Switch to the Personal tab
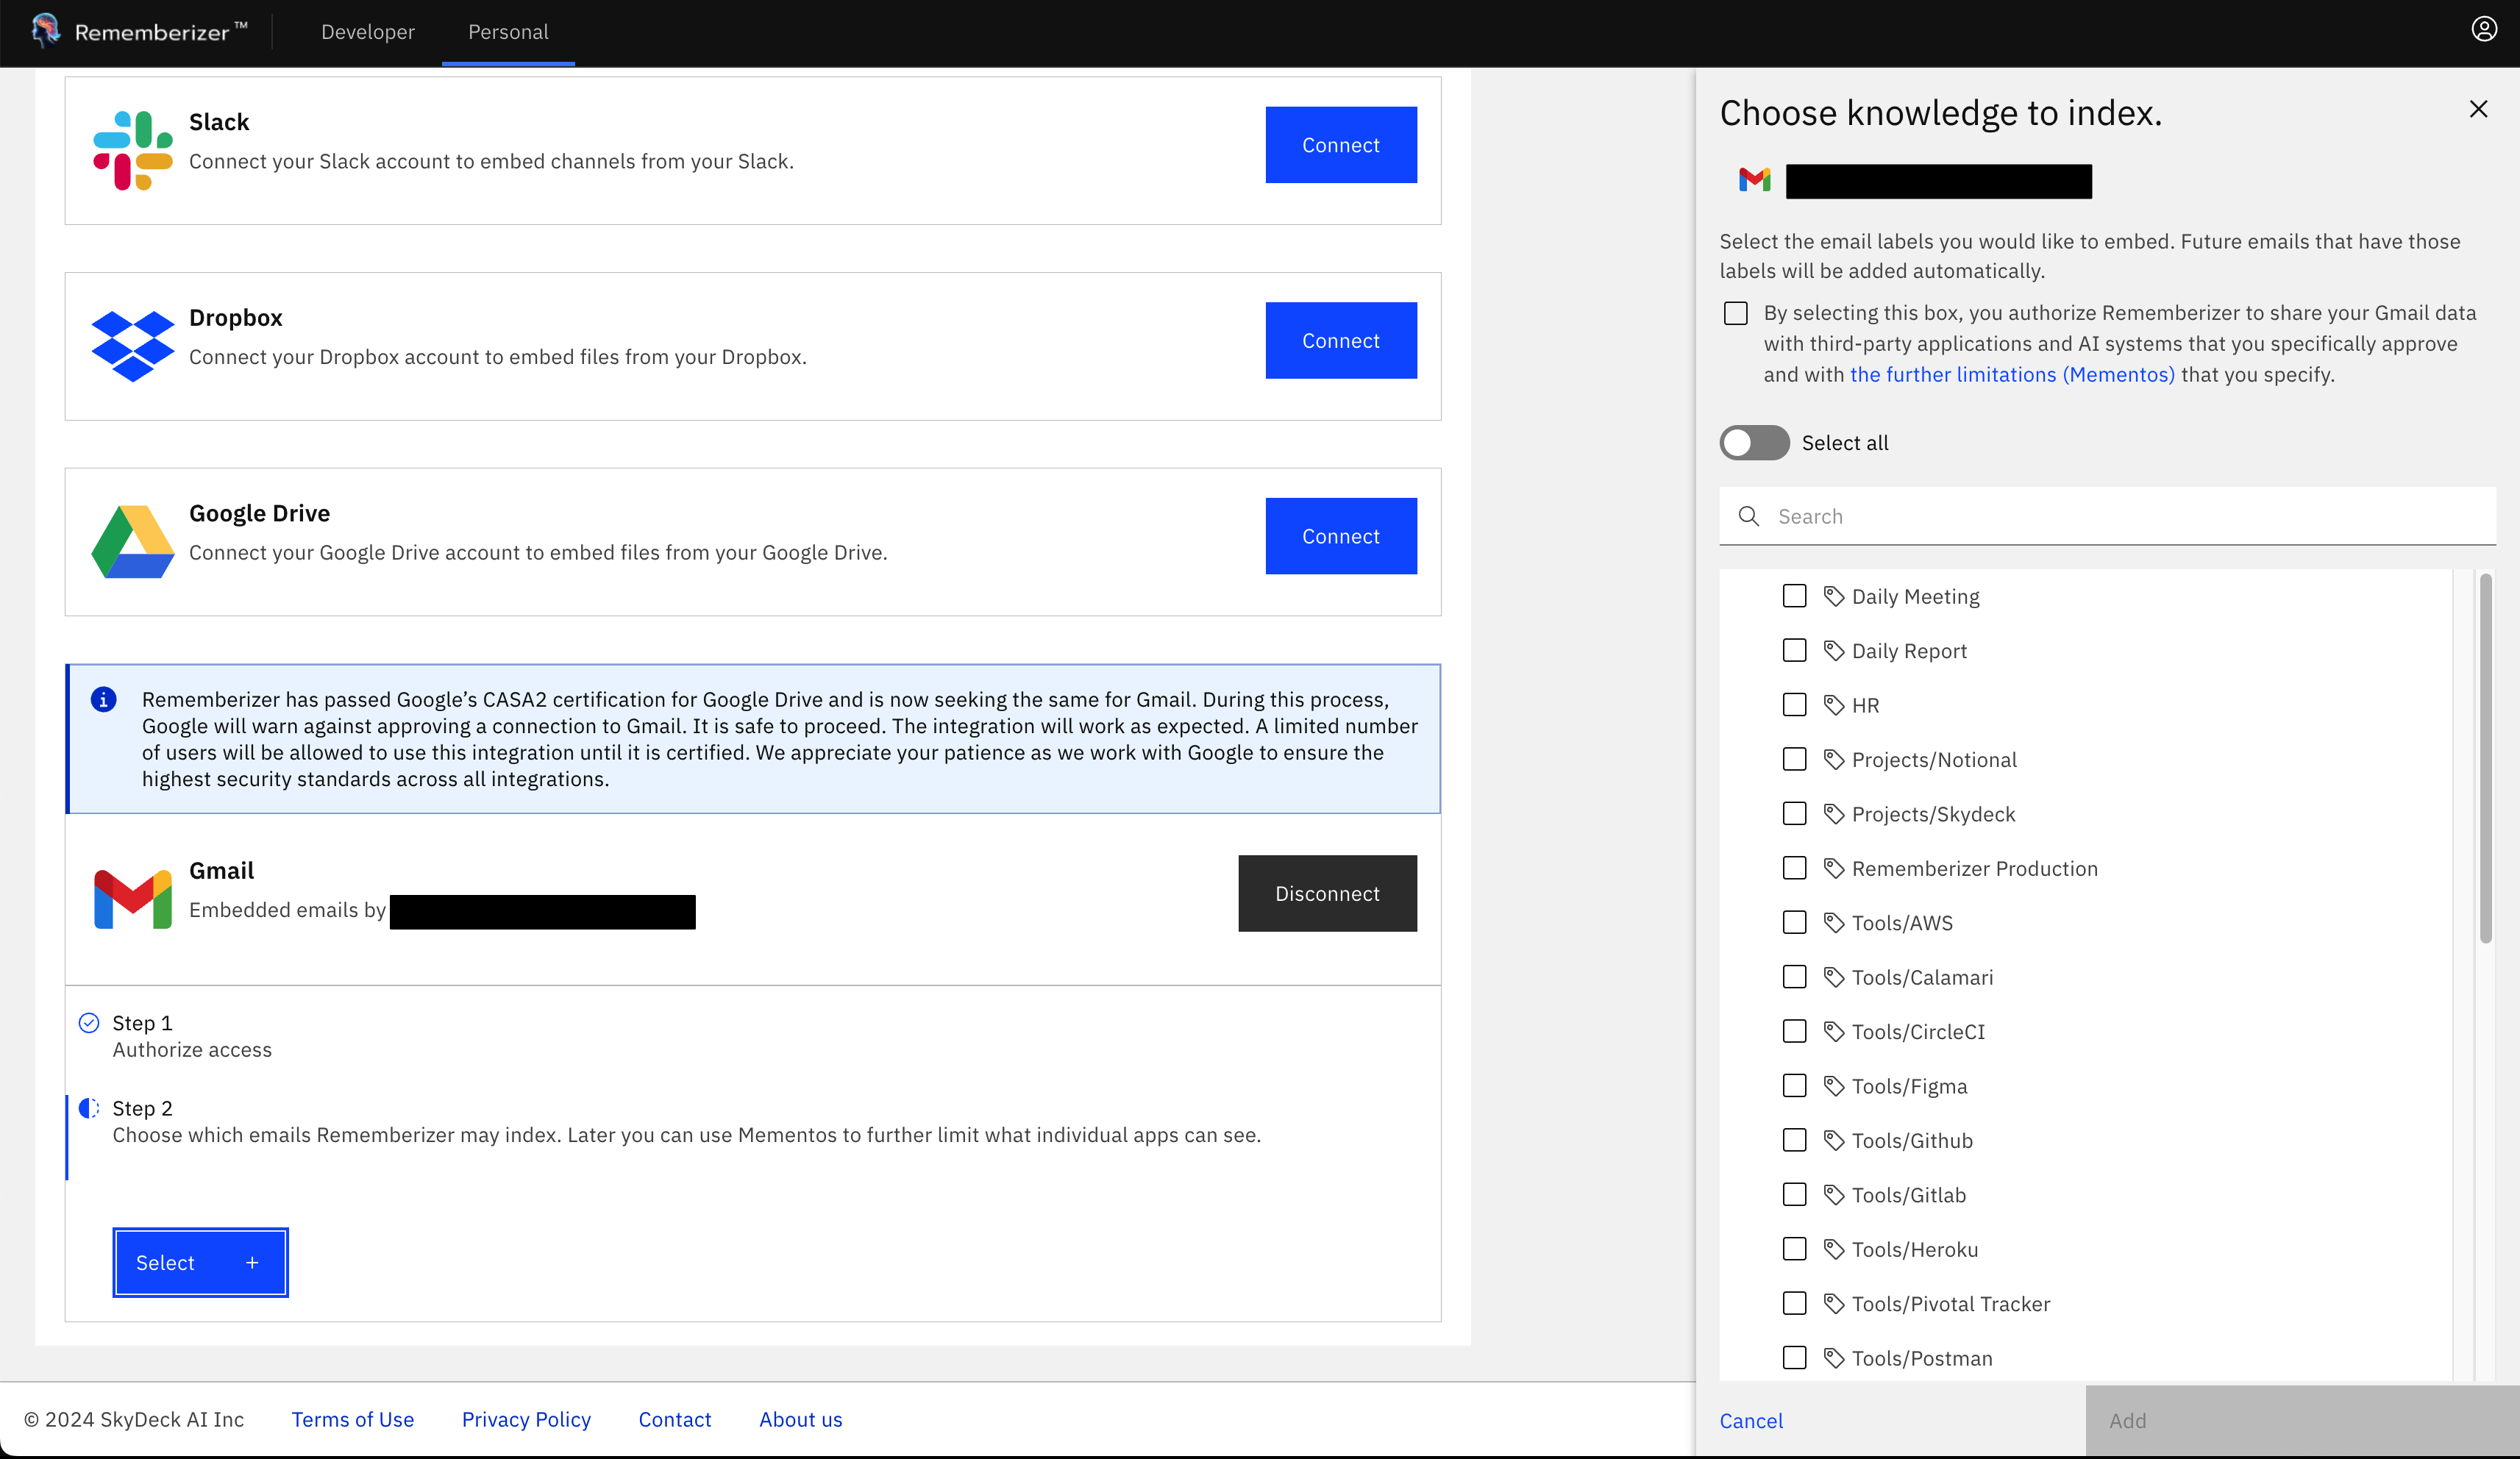 pyautogui.click(x=507, y=31)
